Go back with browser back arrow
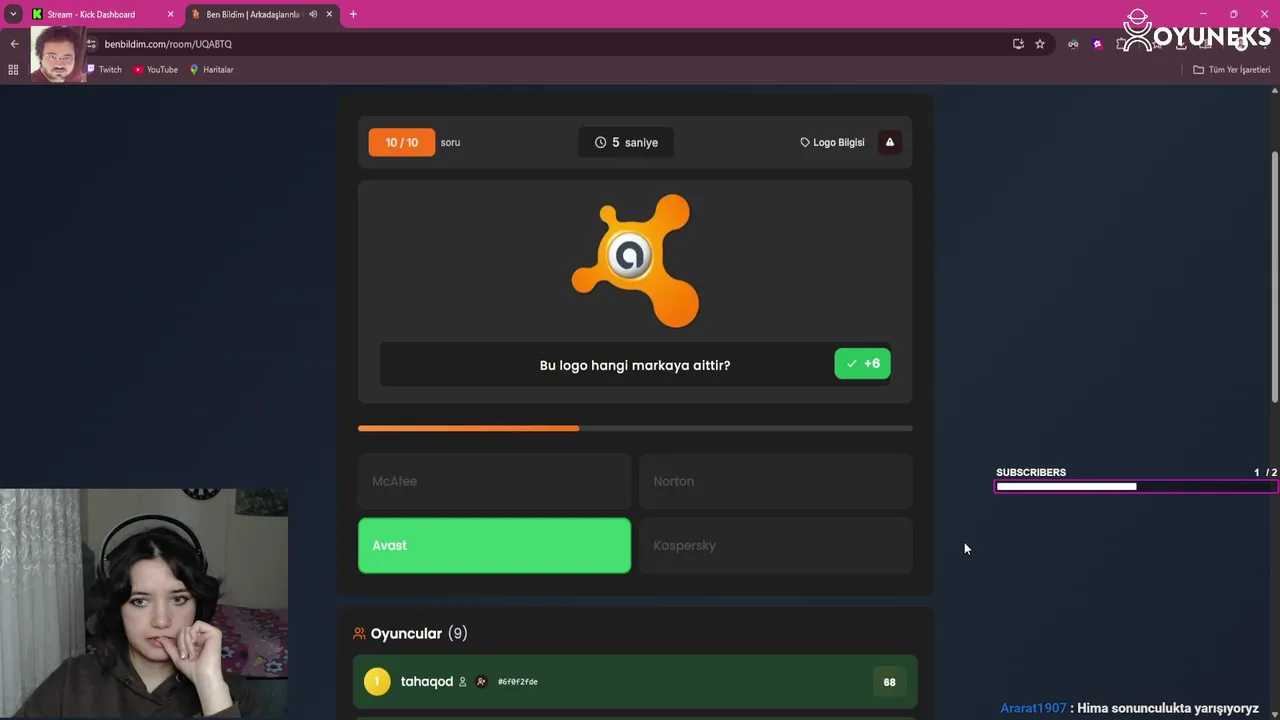The image size is (1280, 720). [x=14, y=44]
